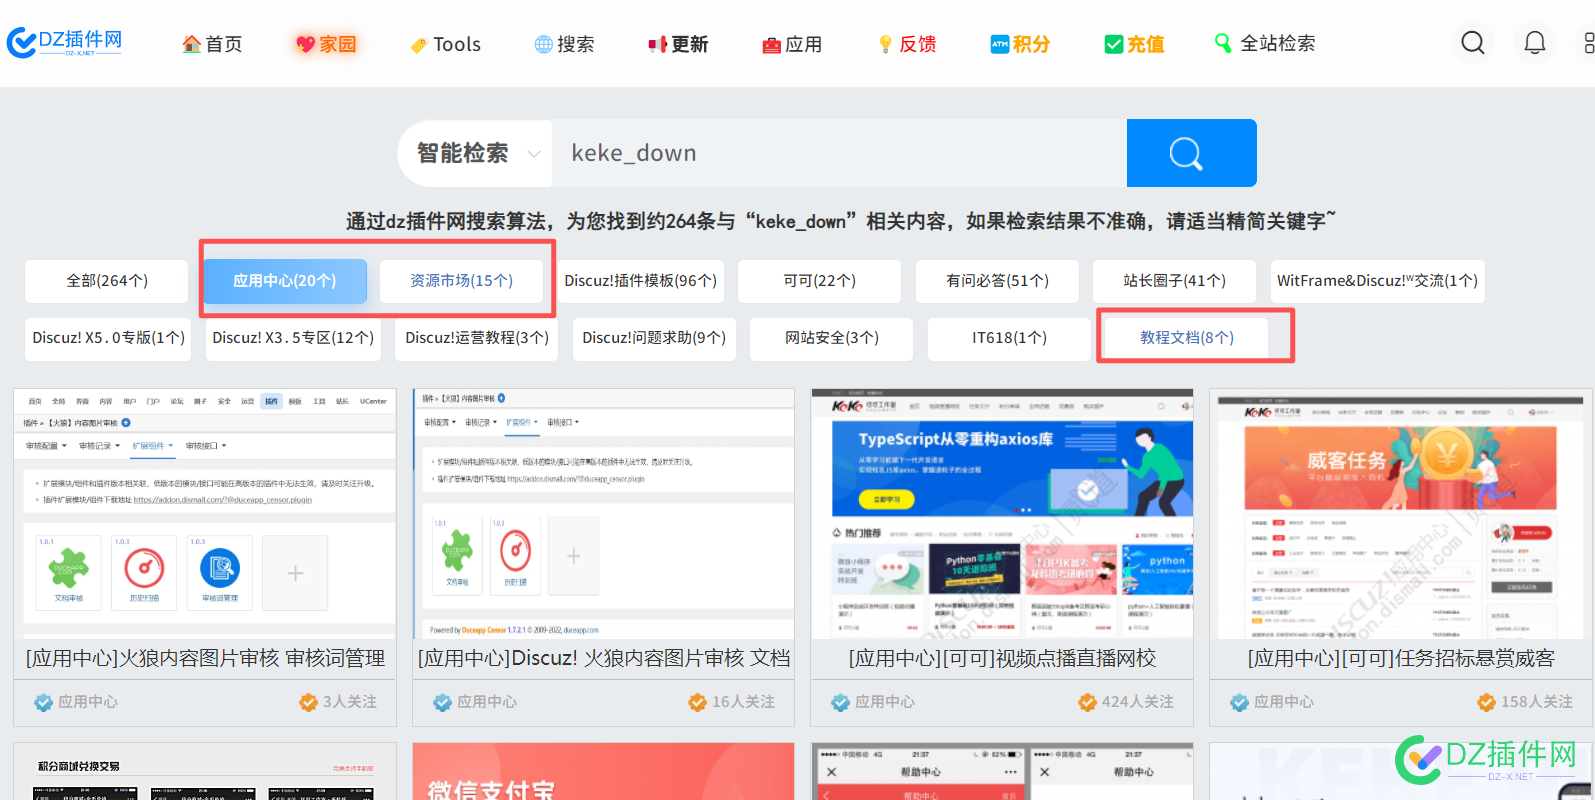Open thumbnail of 视频点播直播网校 result

[1002, 514]
